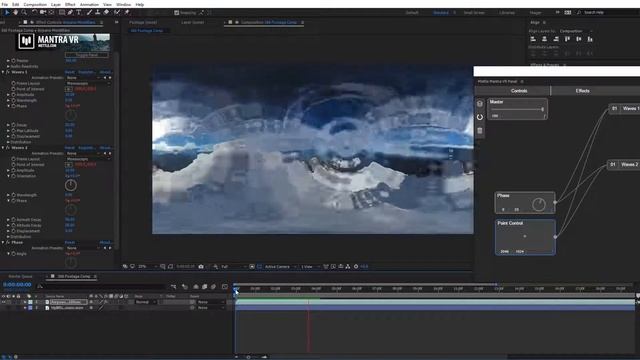640x360 pixels.
Task: Select the Selection arrow tool
Action: (x=7, y=13)
